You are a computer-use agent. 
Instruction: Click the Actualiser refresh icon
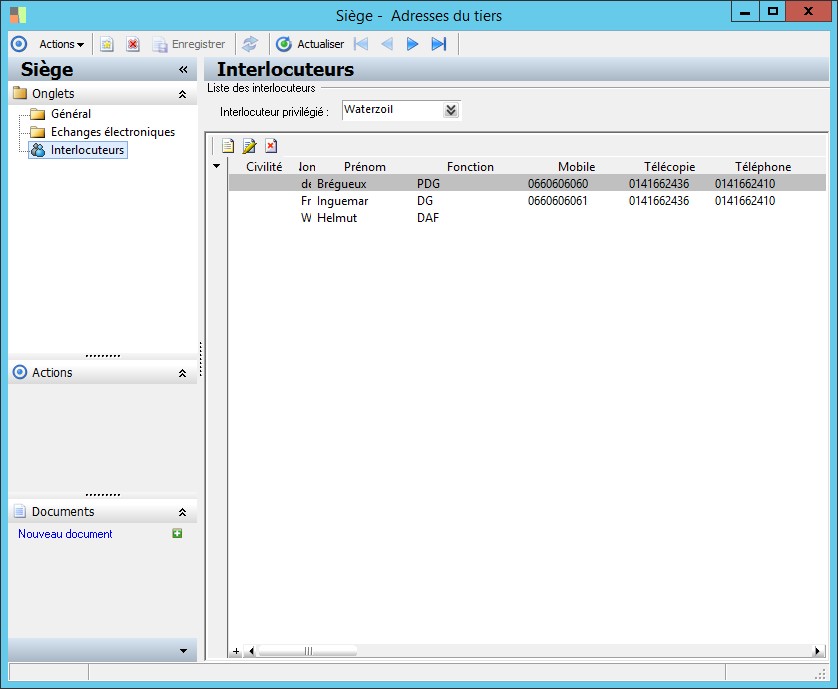point(284,44)
